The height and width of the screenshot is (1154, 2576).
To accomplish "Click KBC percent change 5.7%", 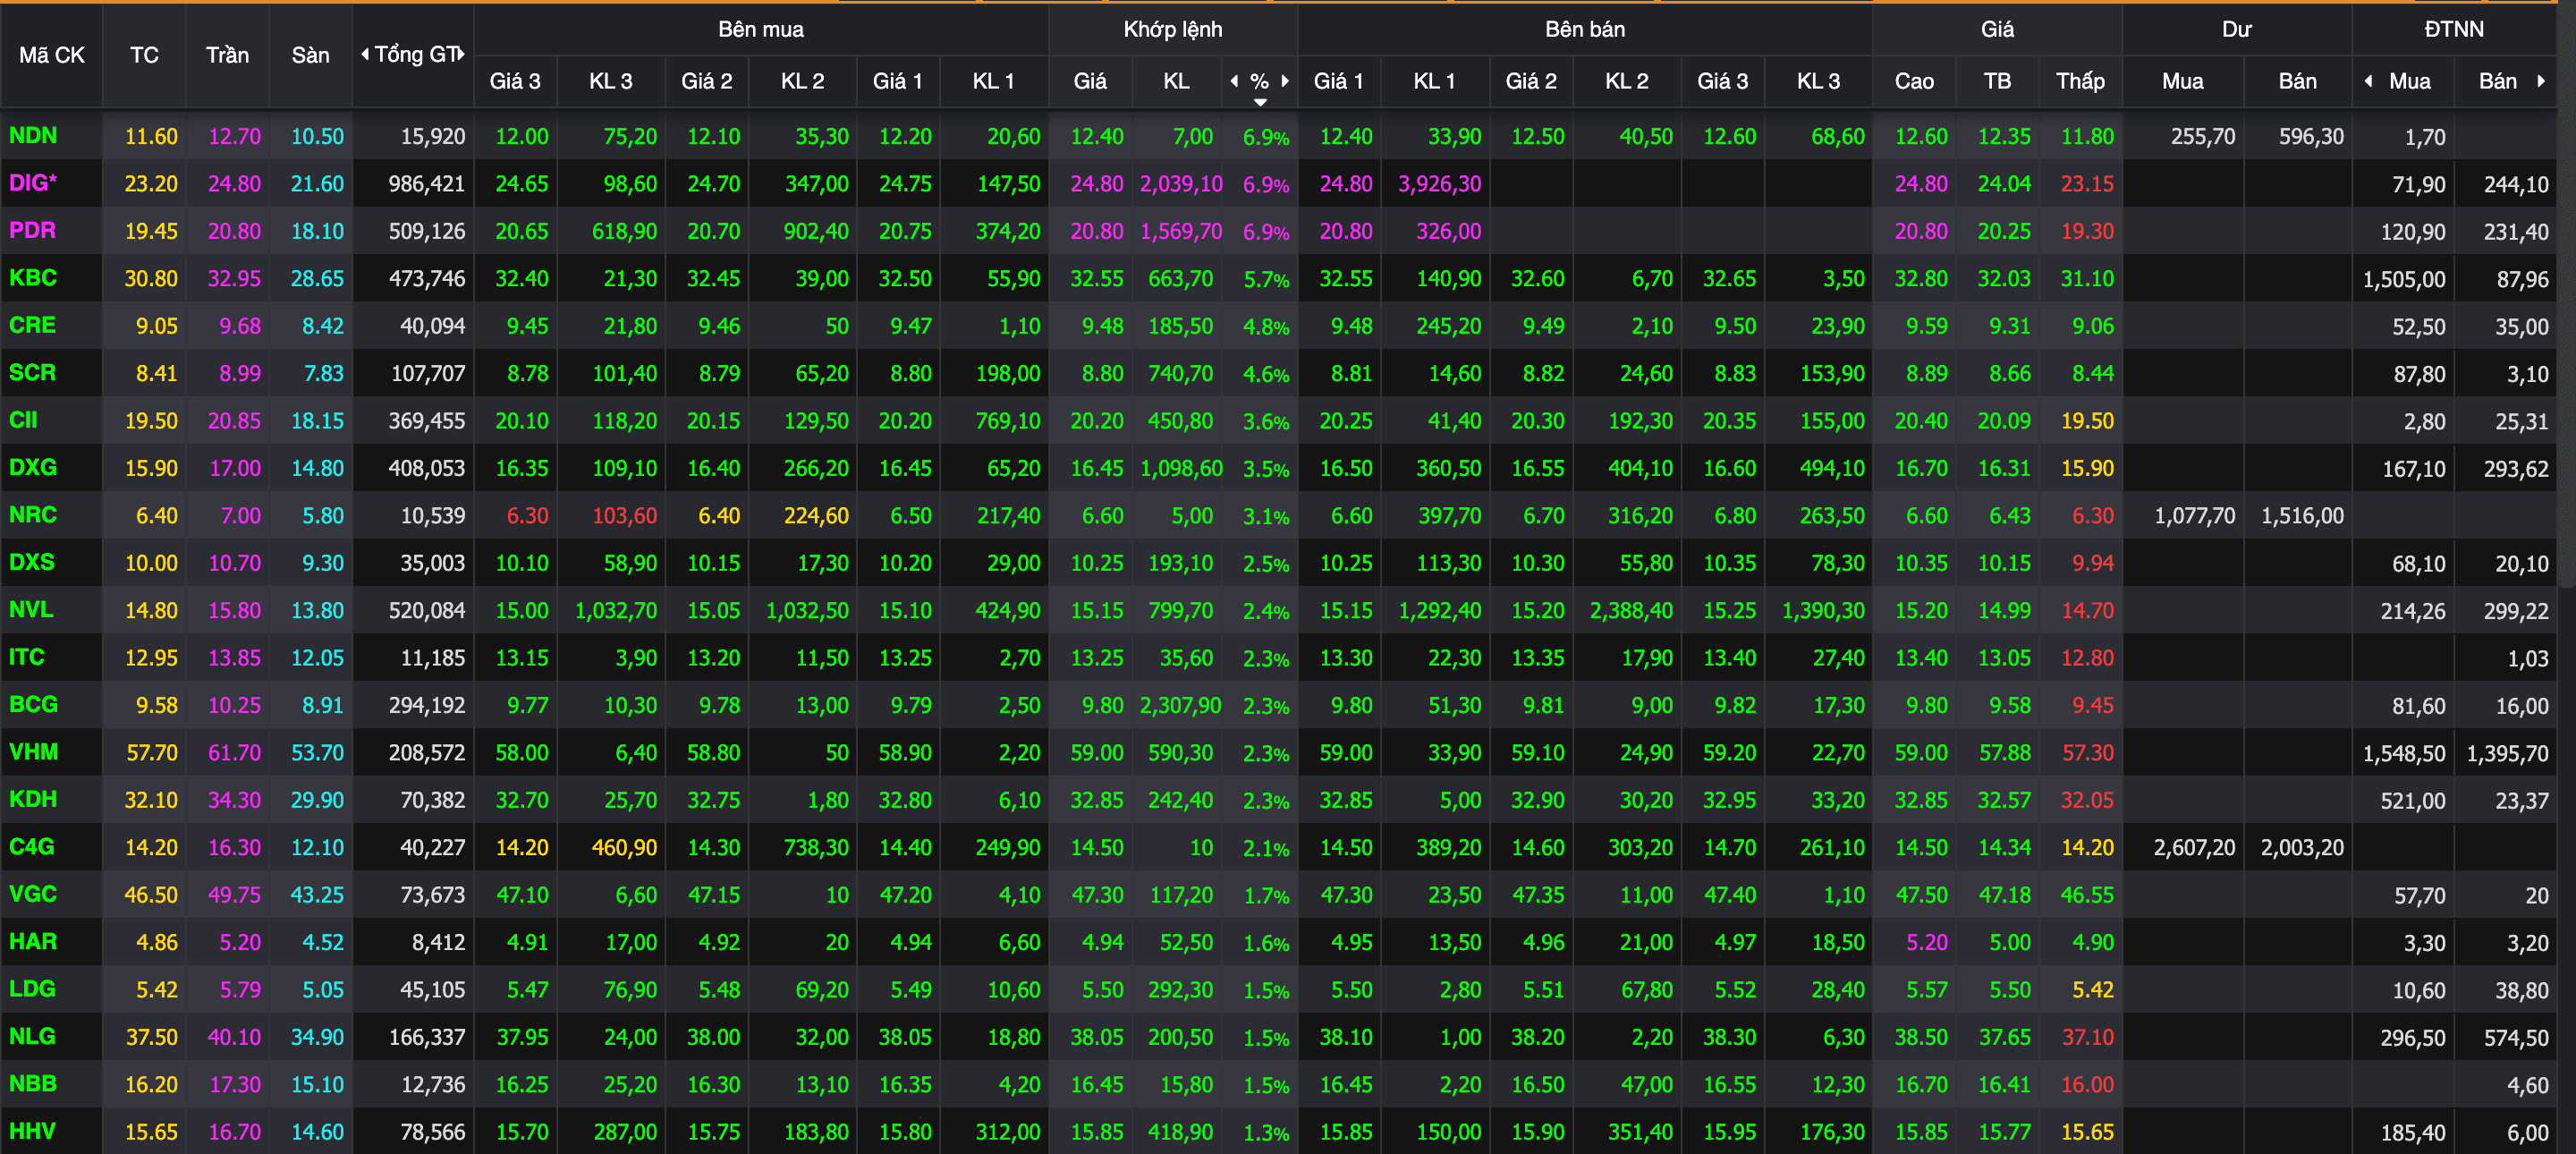I will click(x=1266, y=280).
